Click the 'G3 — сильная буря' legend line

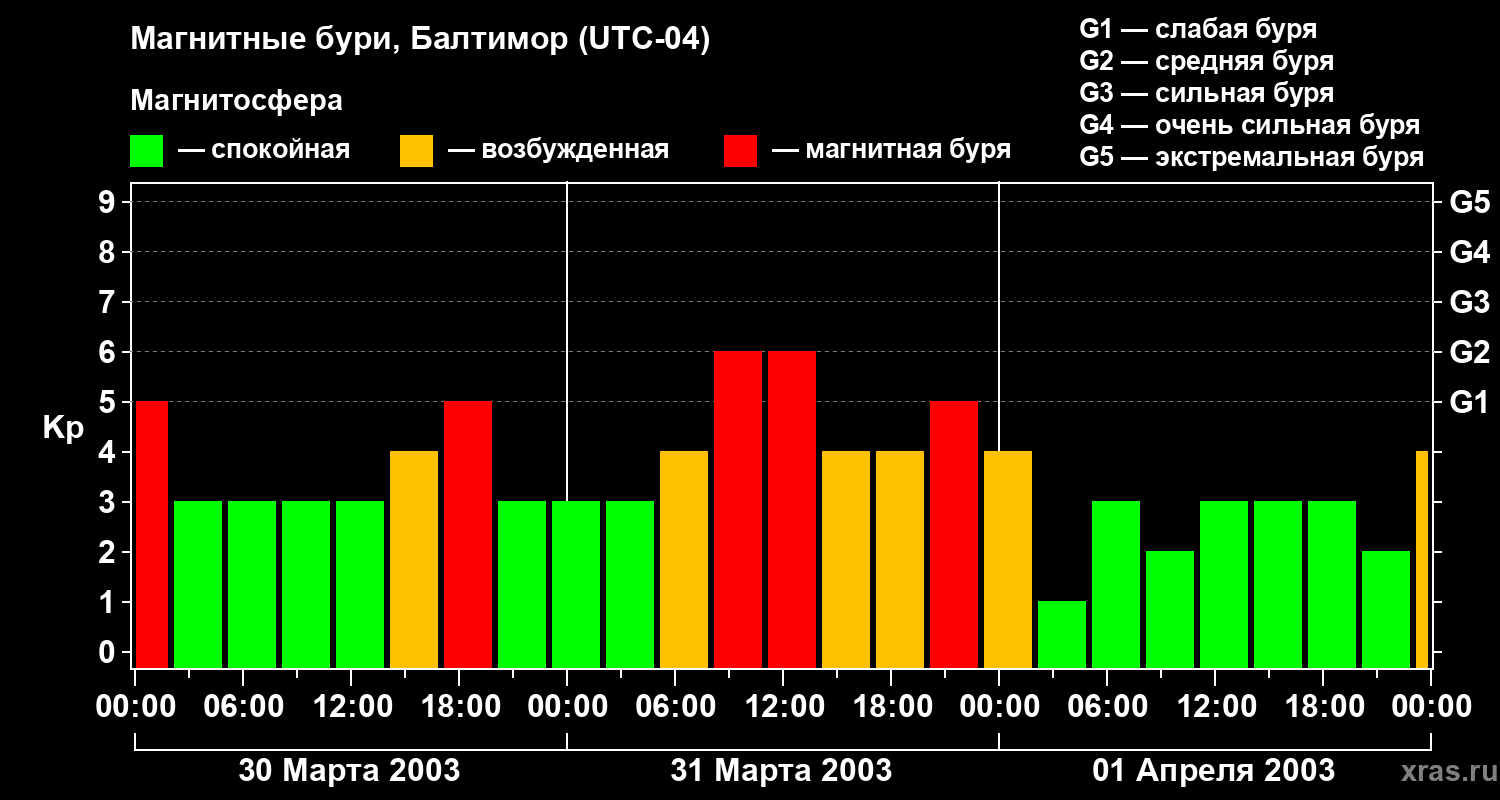click(x=1206, y=93)
